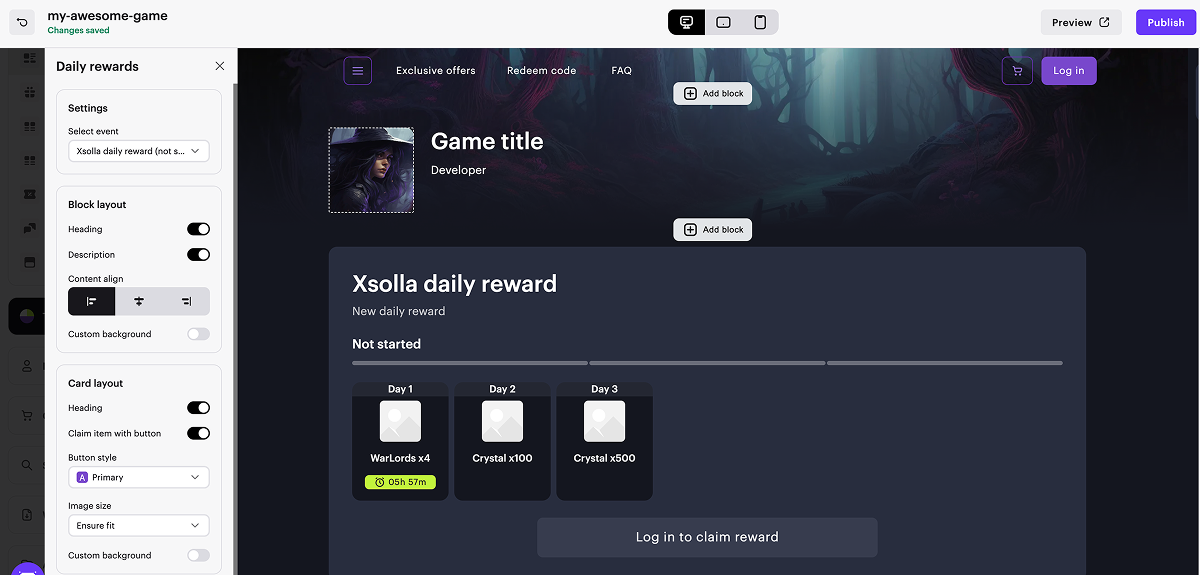Switch to desktop preview device icon
Image resolution: width=1200 pixels, height=575 pixels.
686,22
